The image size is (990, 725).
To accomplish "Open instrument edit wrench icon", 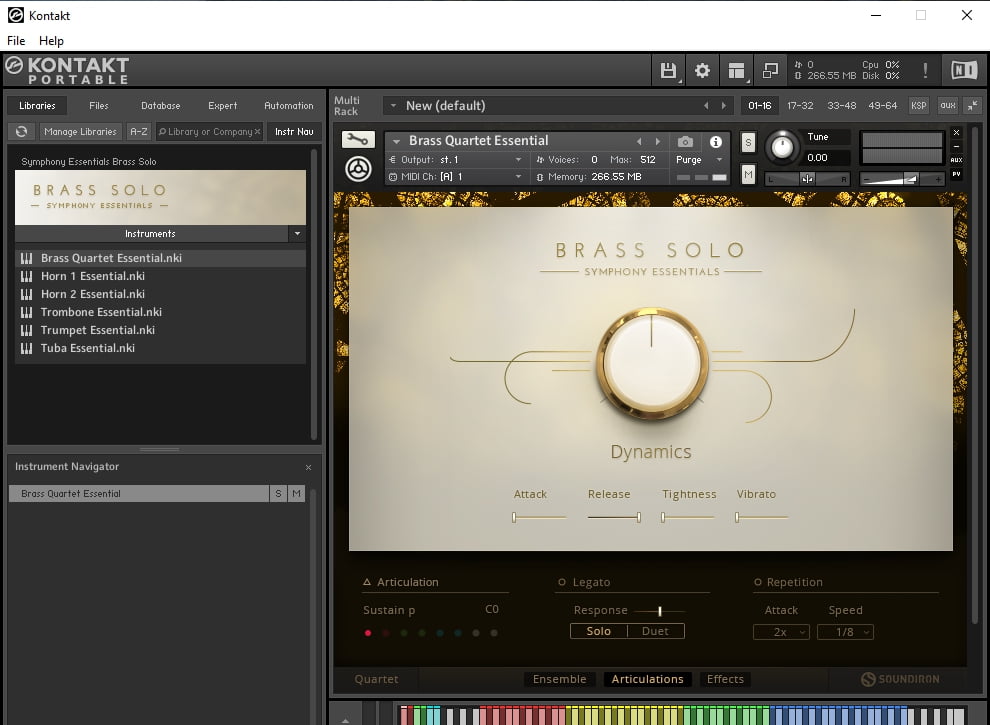I will tap(358, 140).
